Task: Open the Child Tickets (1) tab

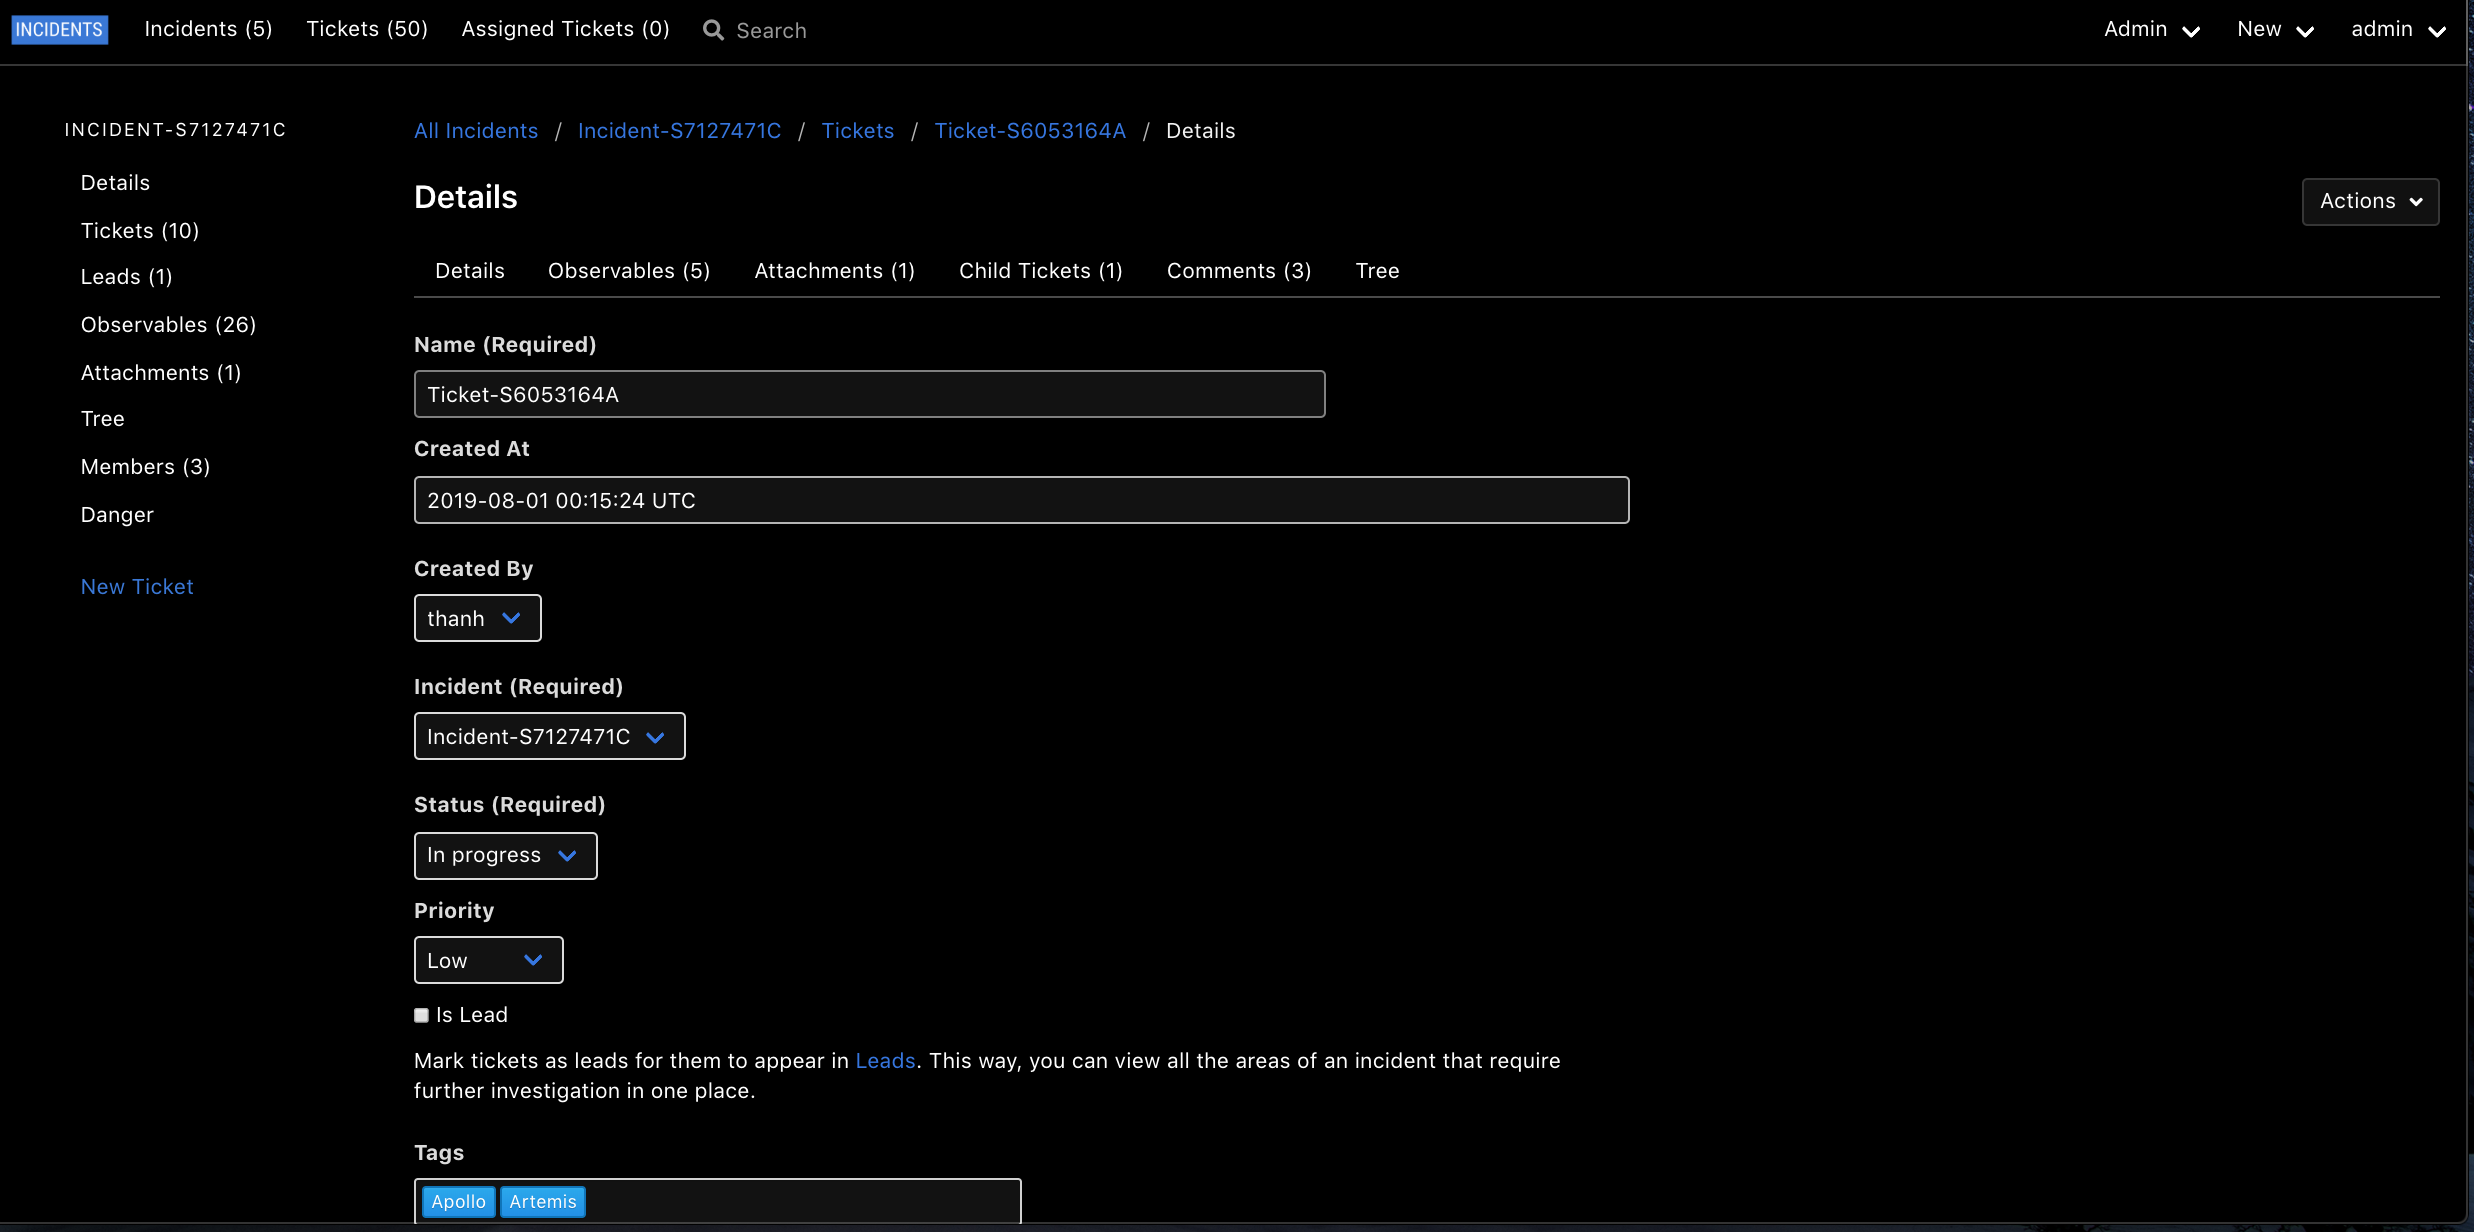Action: pyautogui.click(x=1040, y=271)
